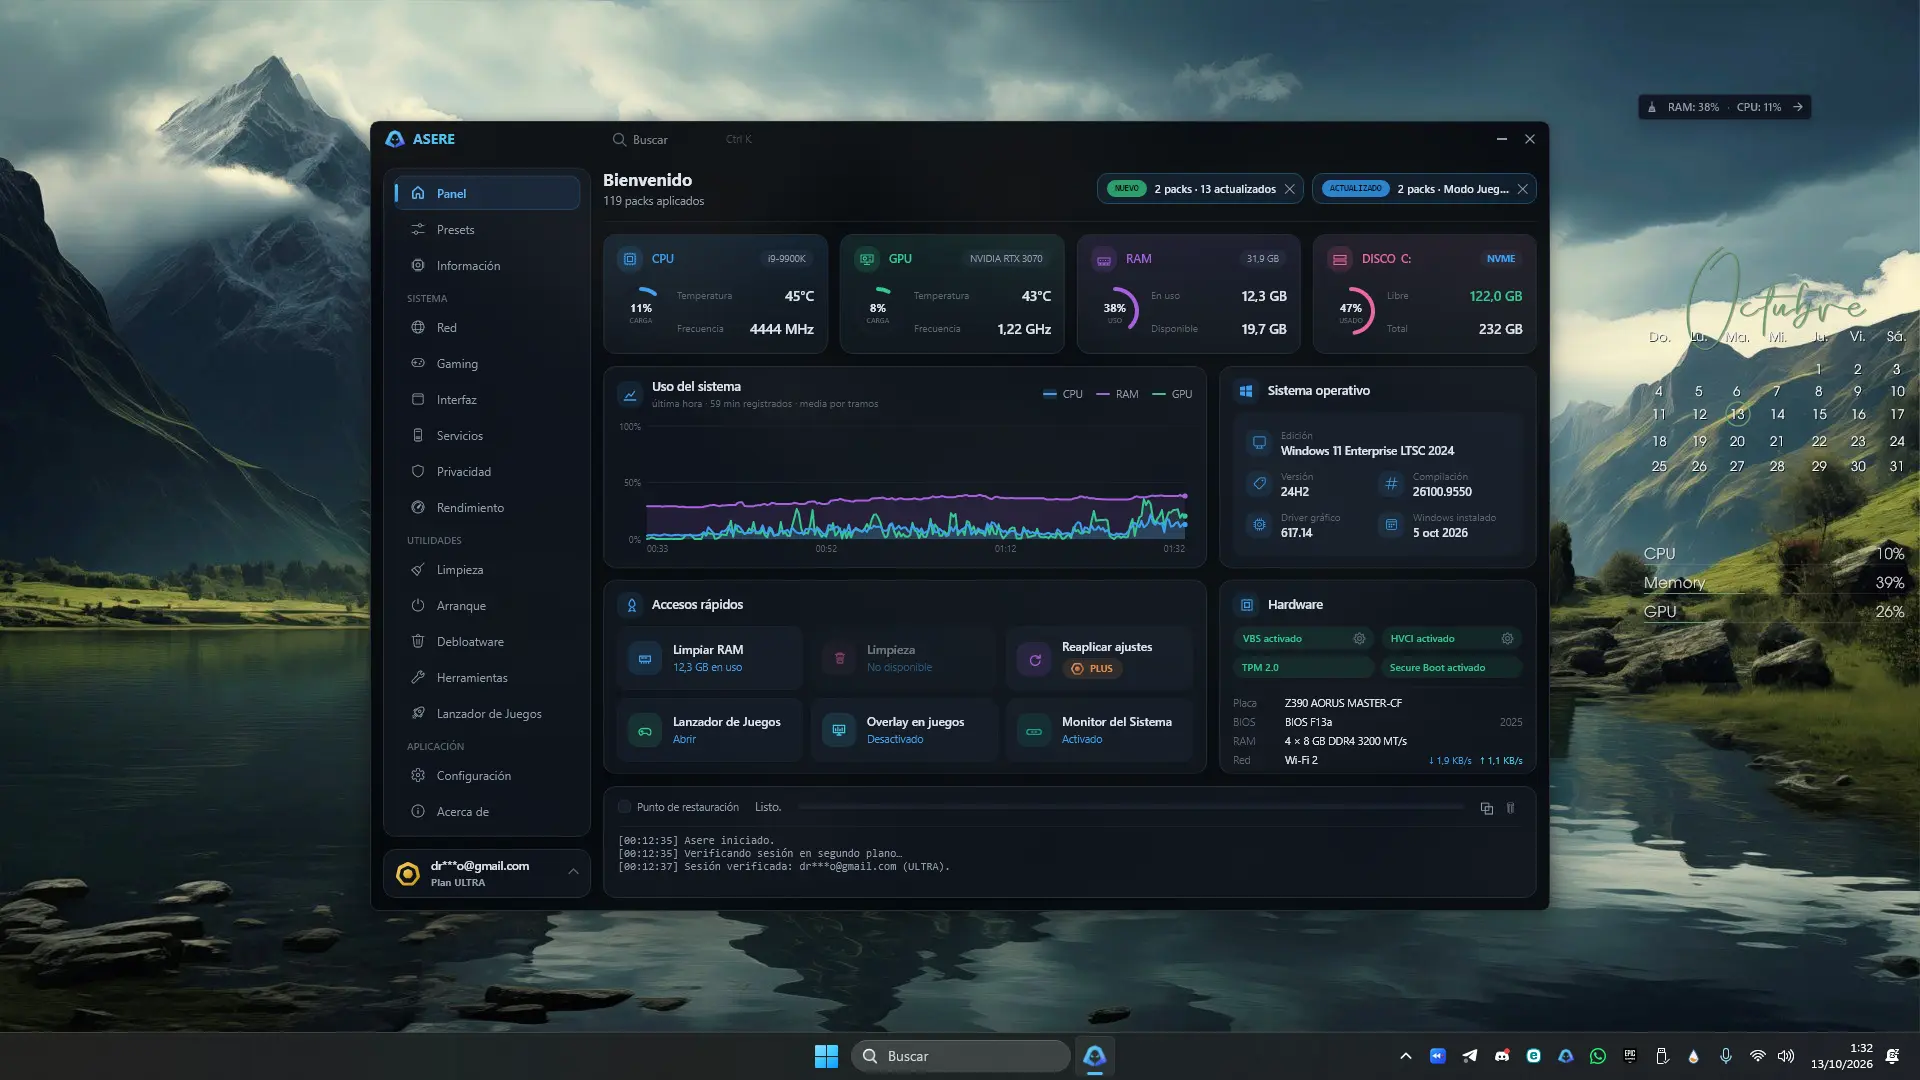This screenshot has height=1080, width=1920.
Task: Click the Lanzador de Juegos rocket icon
Action: coord(418,713)
